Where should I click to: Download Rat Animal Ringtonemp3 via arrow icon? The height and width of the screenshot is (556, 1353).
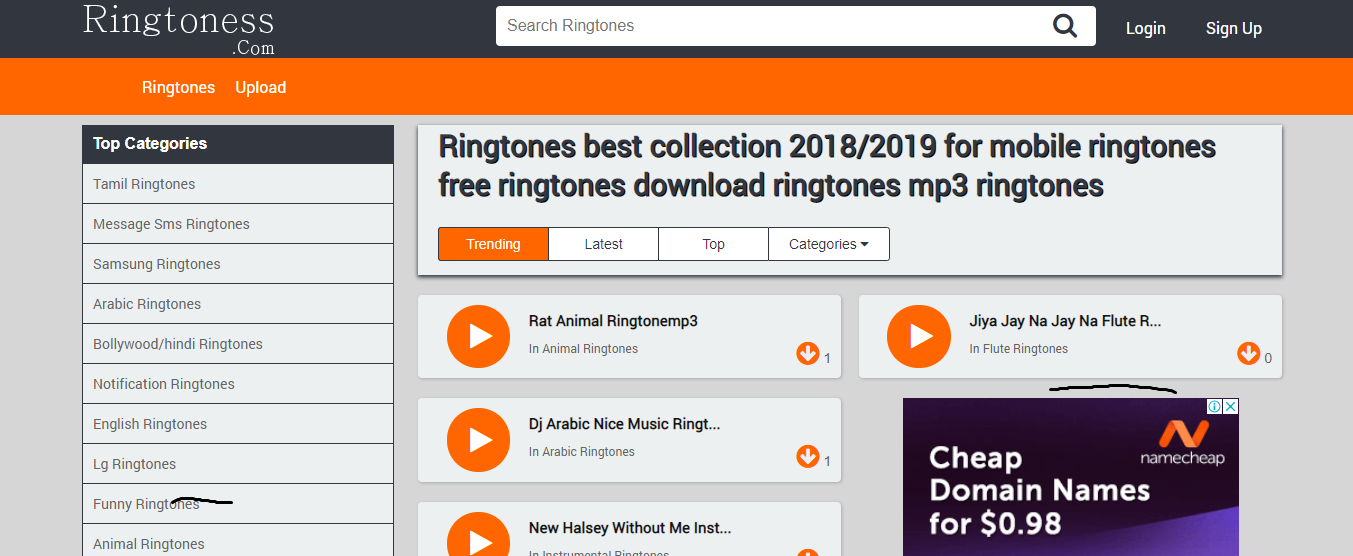tap(808, 353)
